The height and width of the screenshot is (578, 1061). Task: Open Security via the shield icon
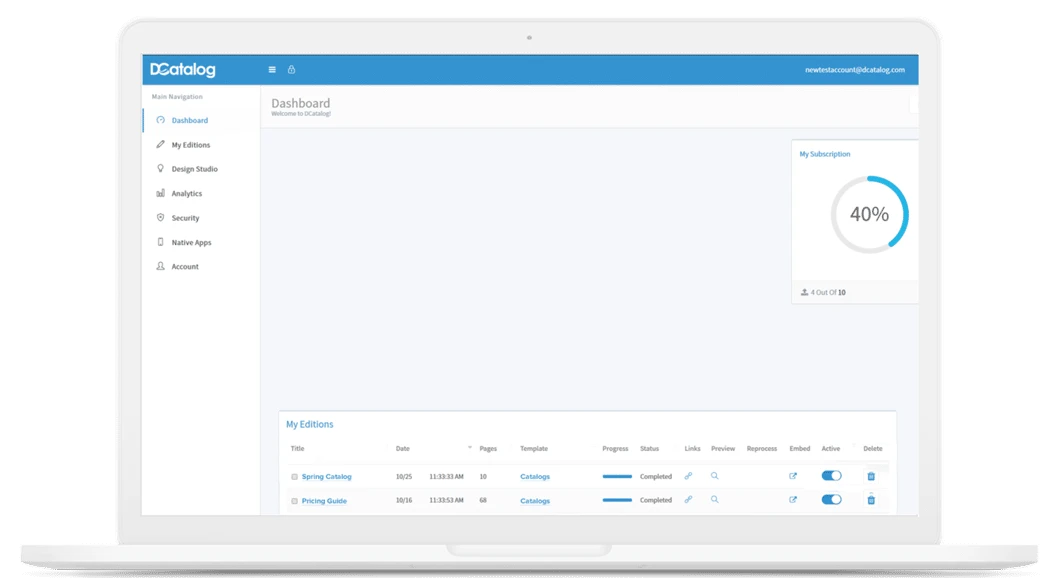click(161, 218)
